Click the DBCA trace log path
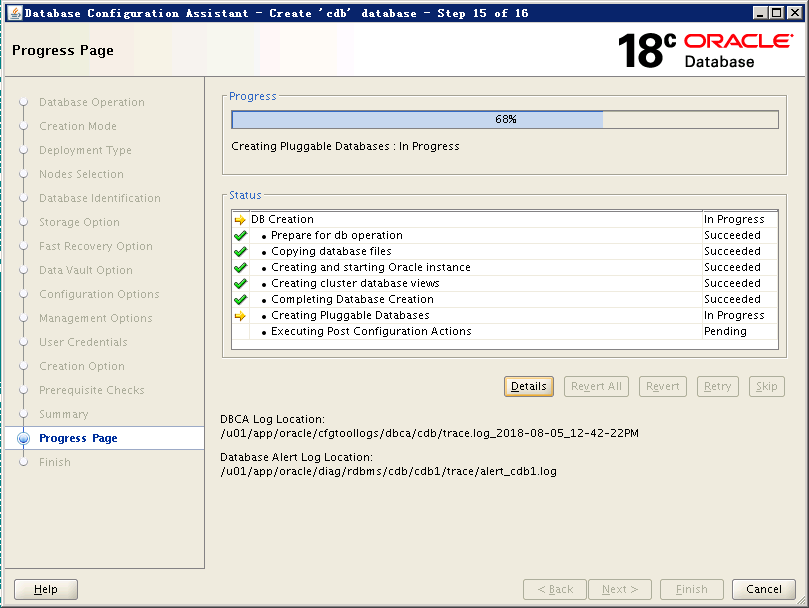Image resolution: width=809 pixels, height=608 pixels. 429,434
